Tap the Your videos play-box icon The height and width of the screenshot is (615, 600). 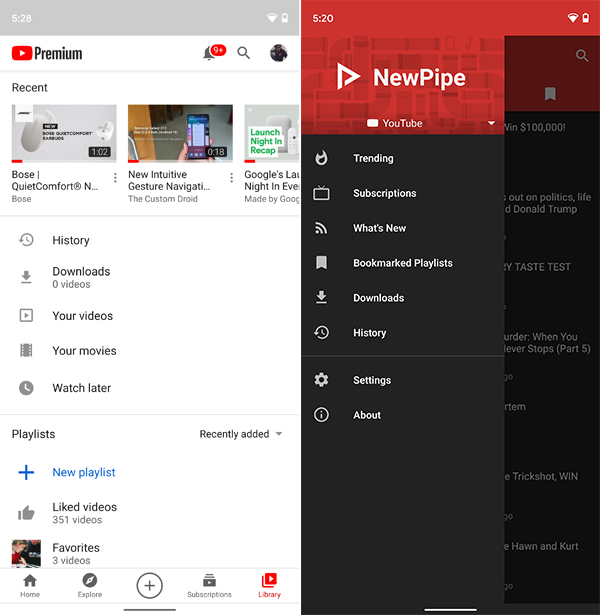(x=26, y=315)
